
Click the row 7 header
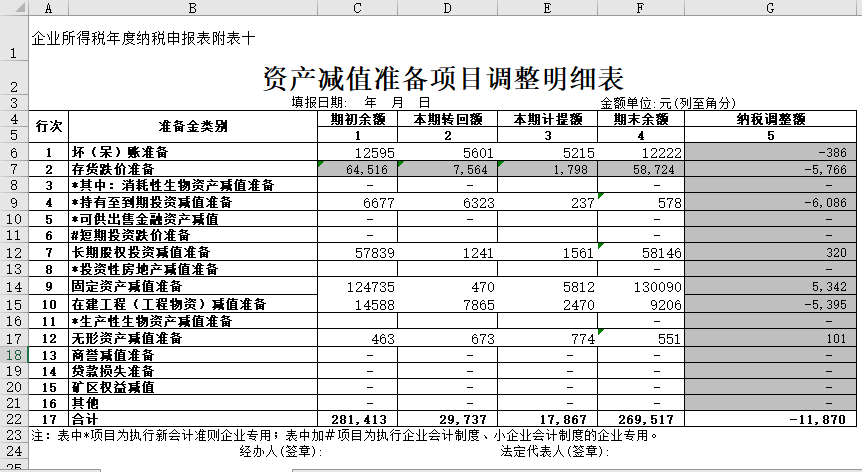coord(14,169)
